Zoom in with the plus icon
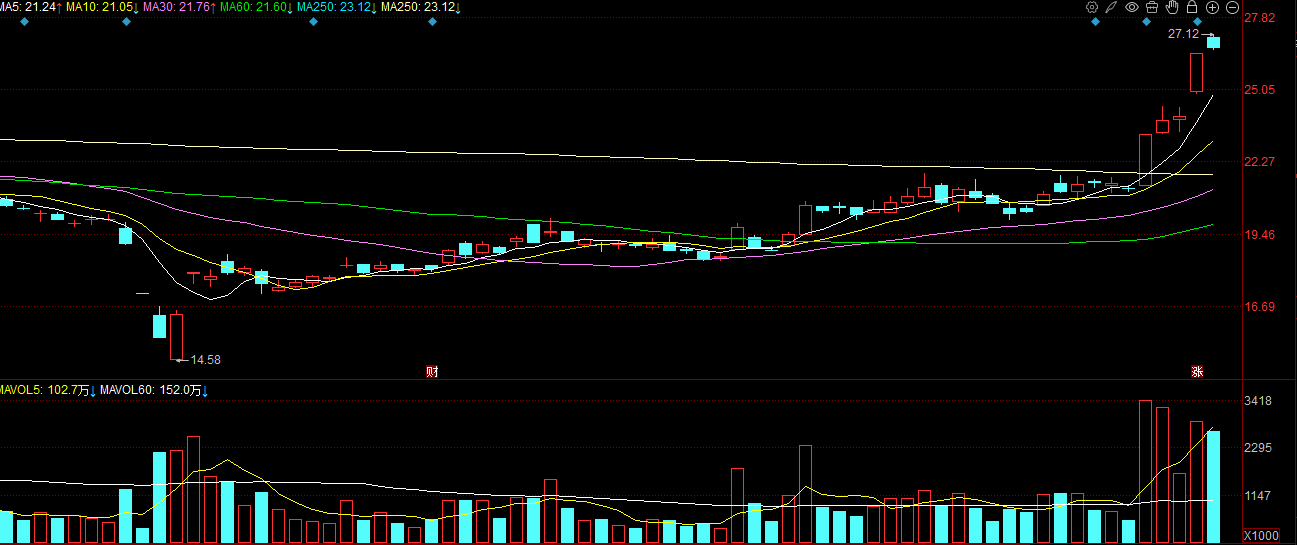Viewport: 1297px width, 545px height. (x=1212, y=7)
